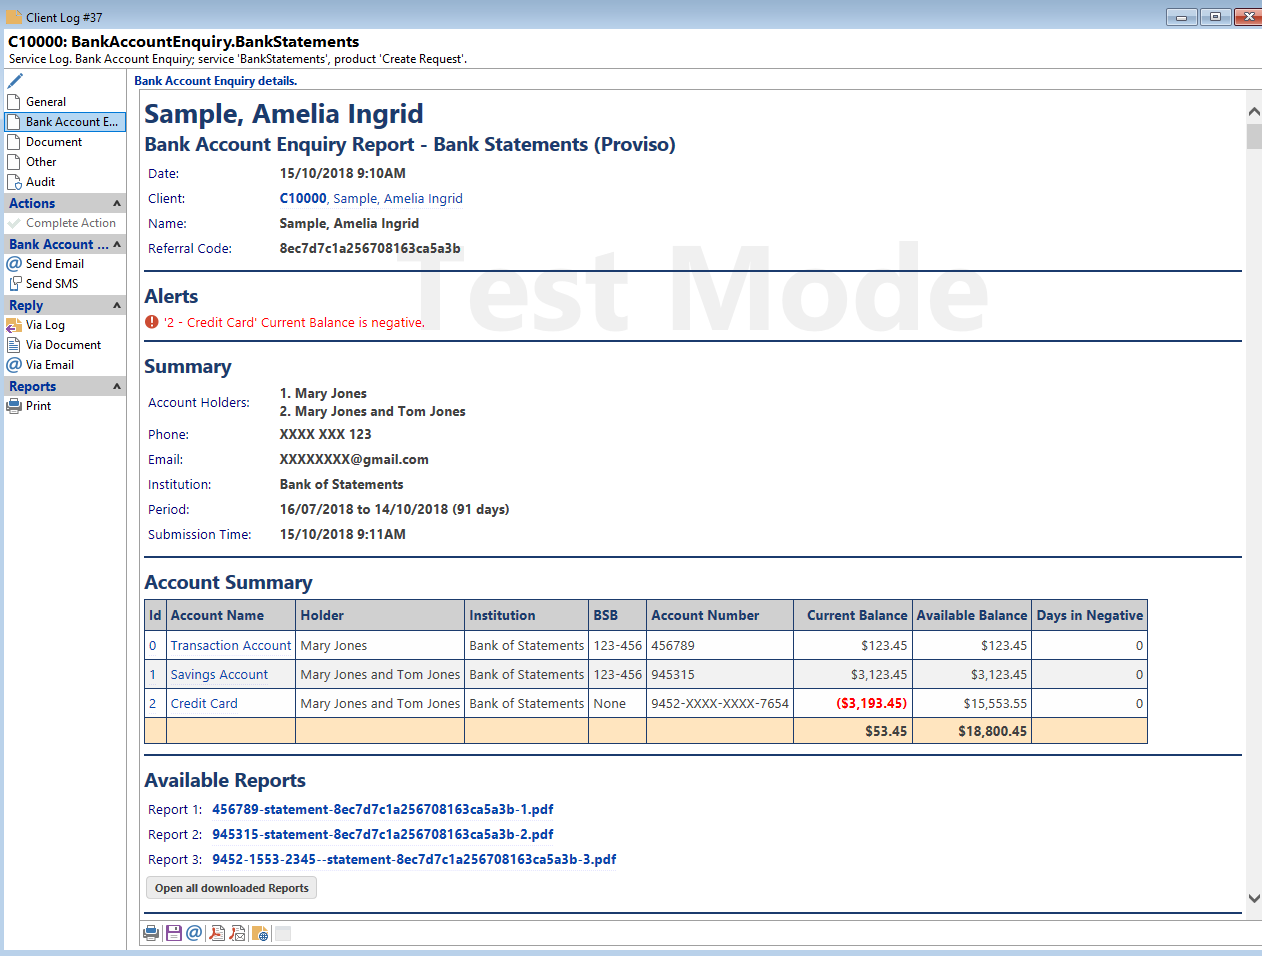Click the scrollbar up arrow
The height and width of the screenshot is (956, 1262).
[x=1254, y=112]
